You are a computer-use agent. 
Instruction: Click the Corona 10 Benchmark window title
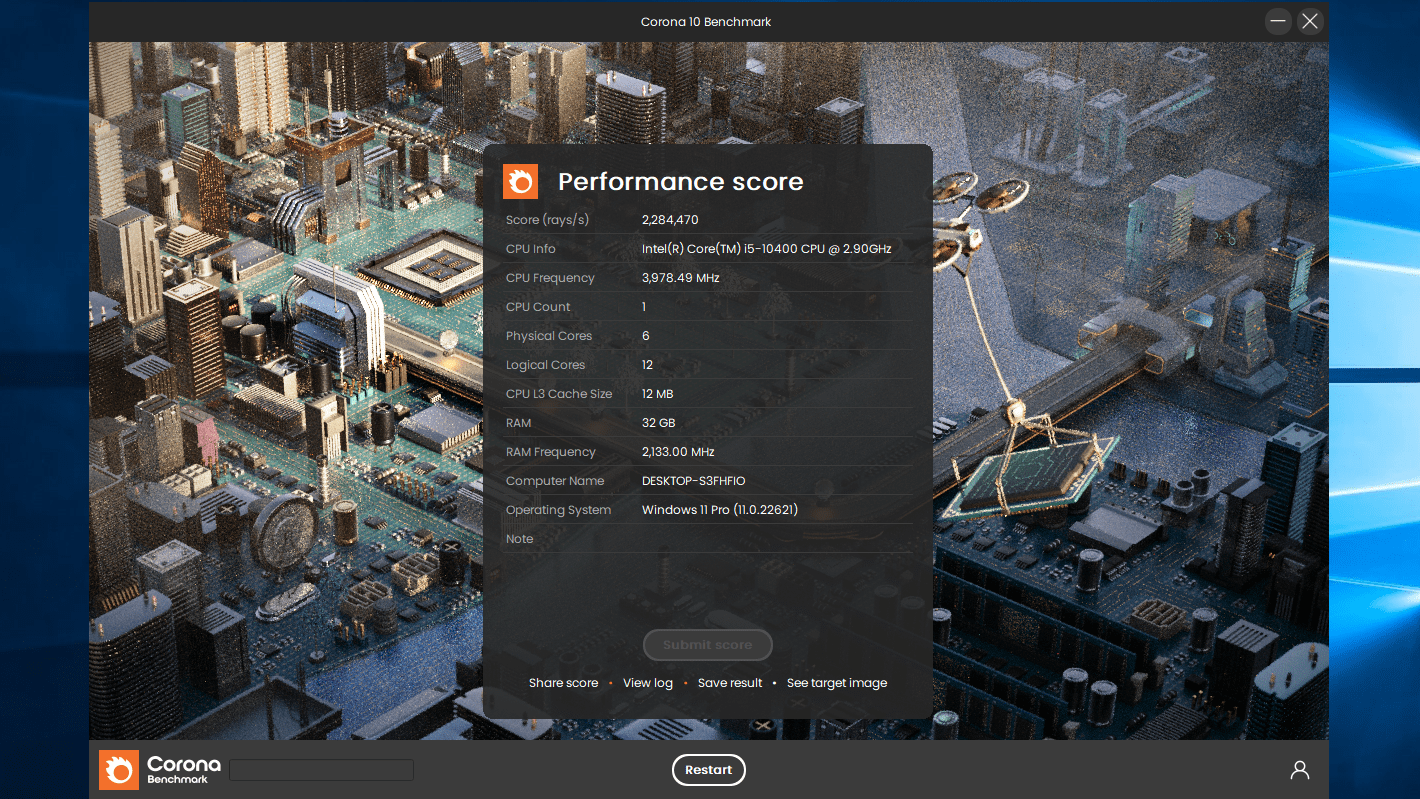[x=706, y=21]
